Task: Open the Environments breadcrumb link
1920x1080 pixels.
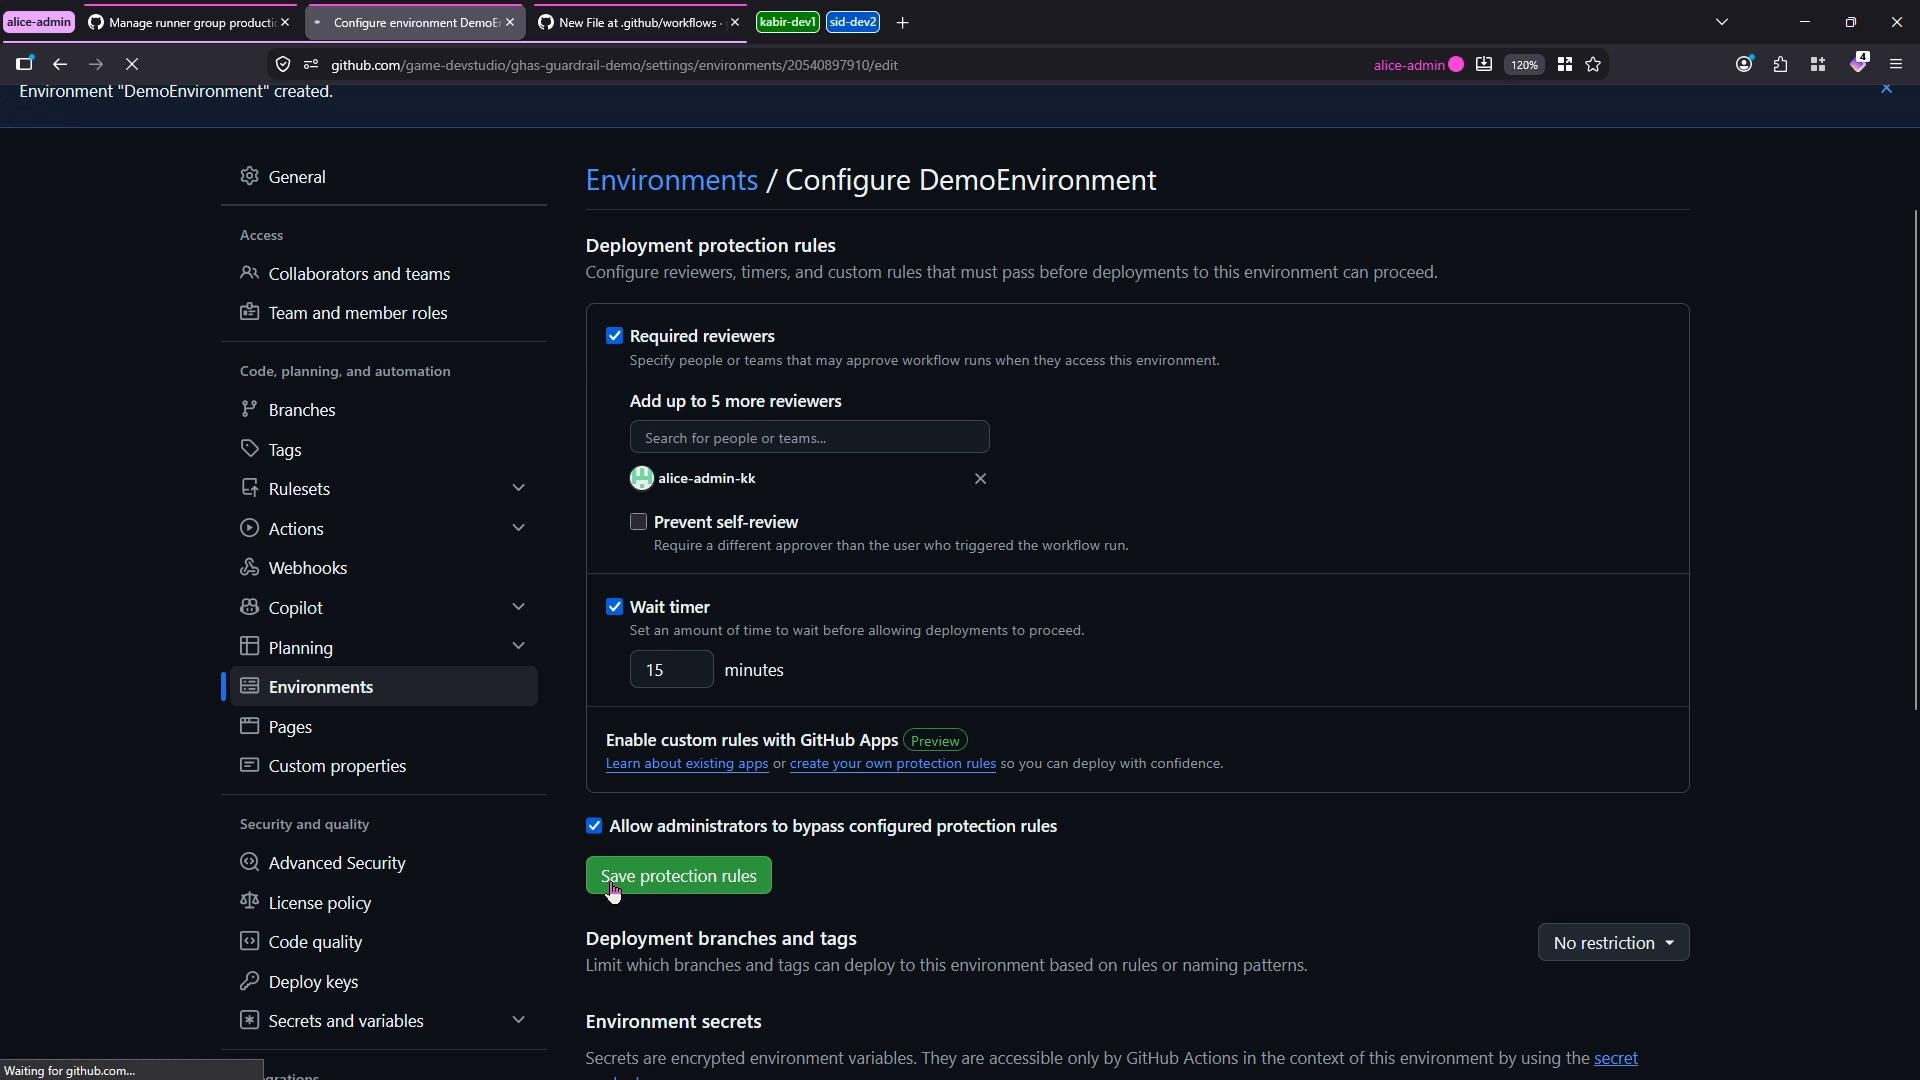Action: click(x=672, y=180)
